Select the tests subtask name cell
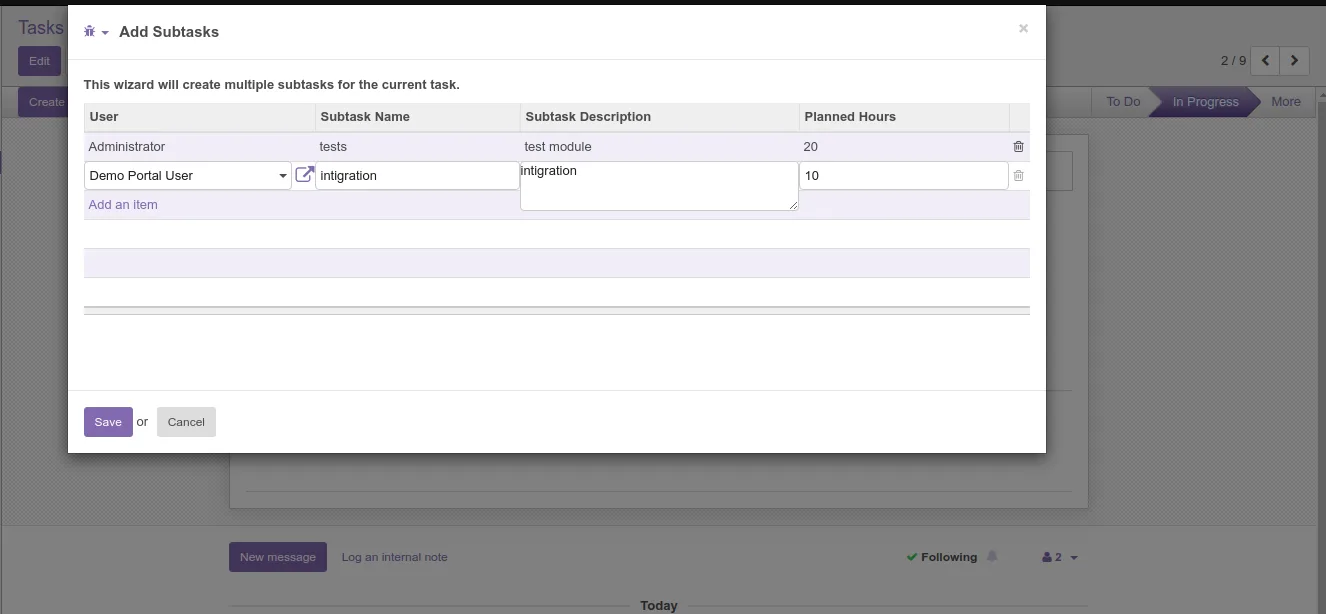The width and height of the screenshot is (1326, 614). coord(417,146)
